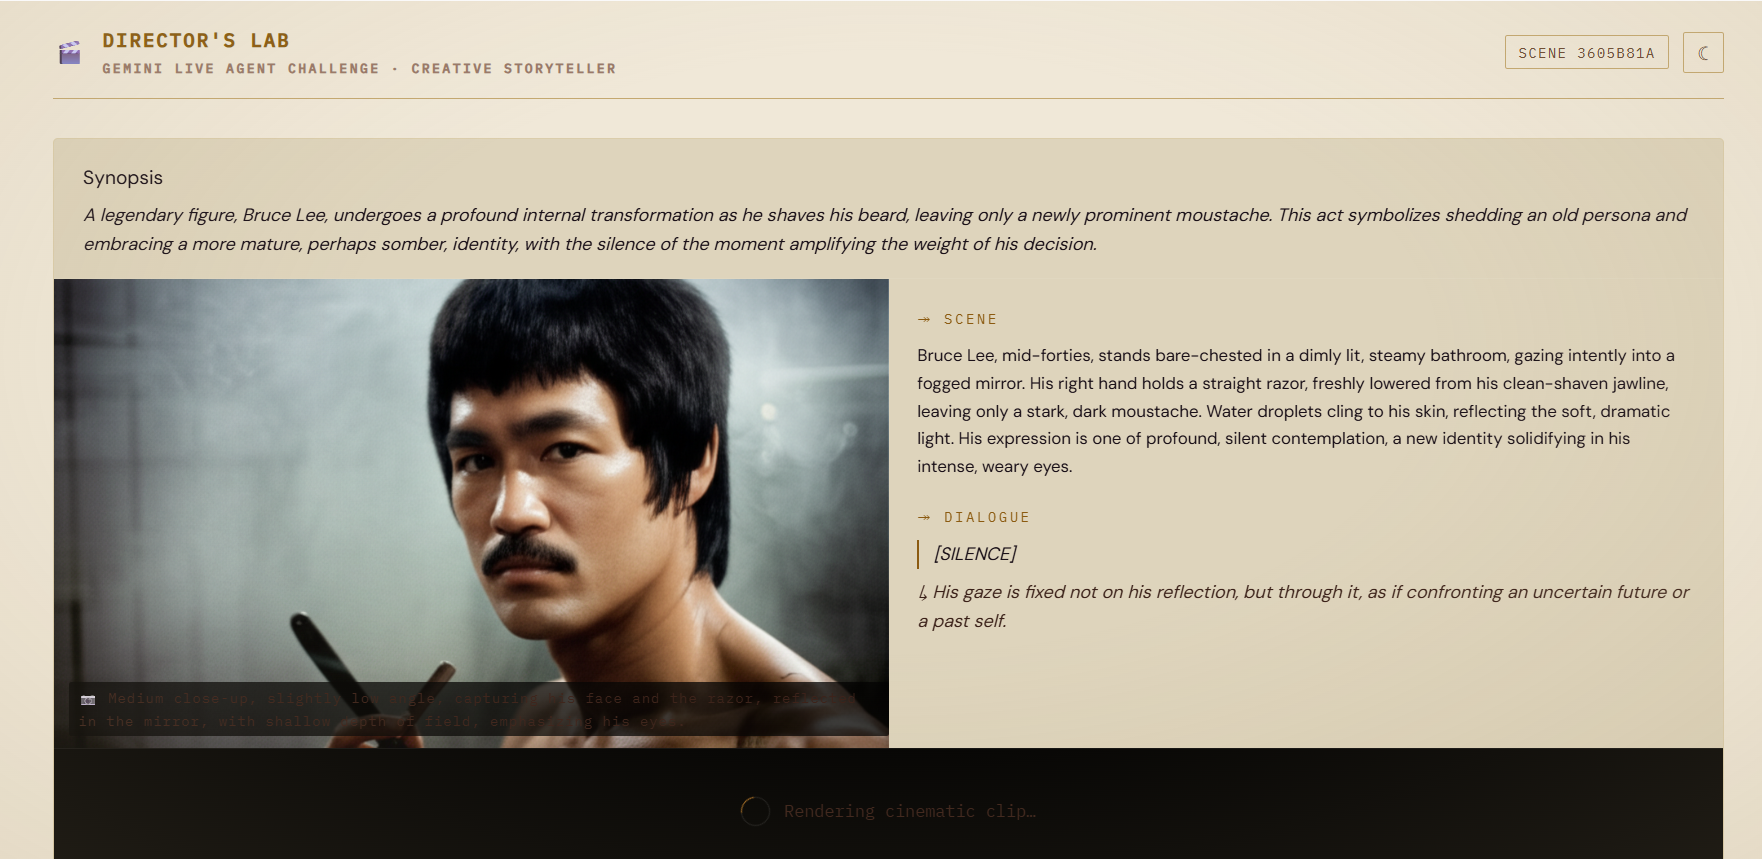Click the synopsis italic paragraph
Screen dimensions: 1762x859
[x=885, y=229]
